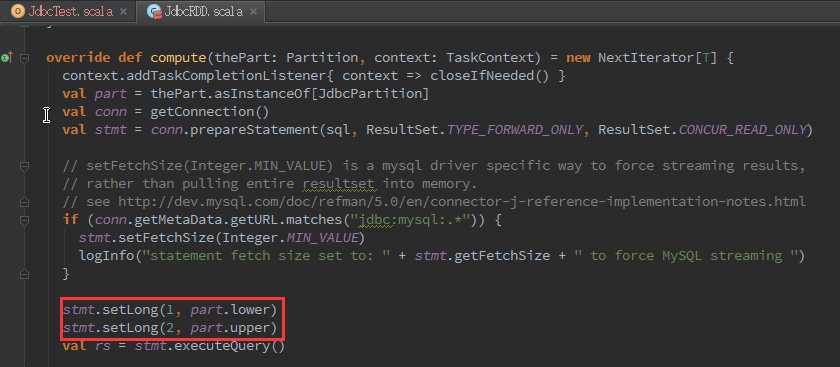This screenshot has width=840, height=367.
Task: Click the override gutter marker beside compute
Action: pyautogui.click(x=6, y=57)
